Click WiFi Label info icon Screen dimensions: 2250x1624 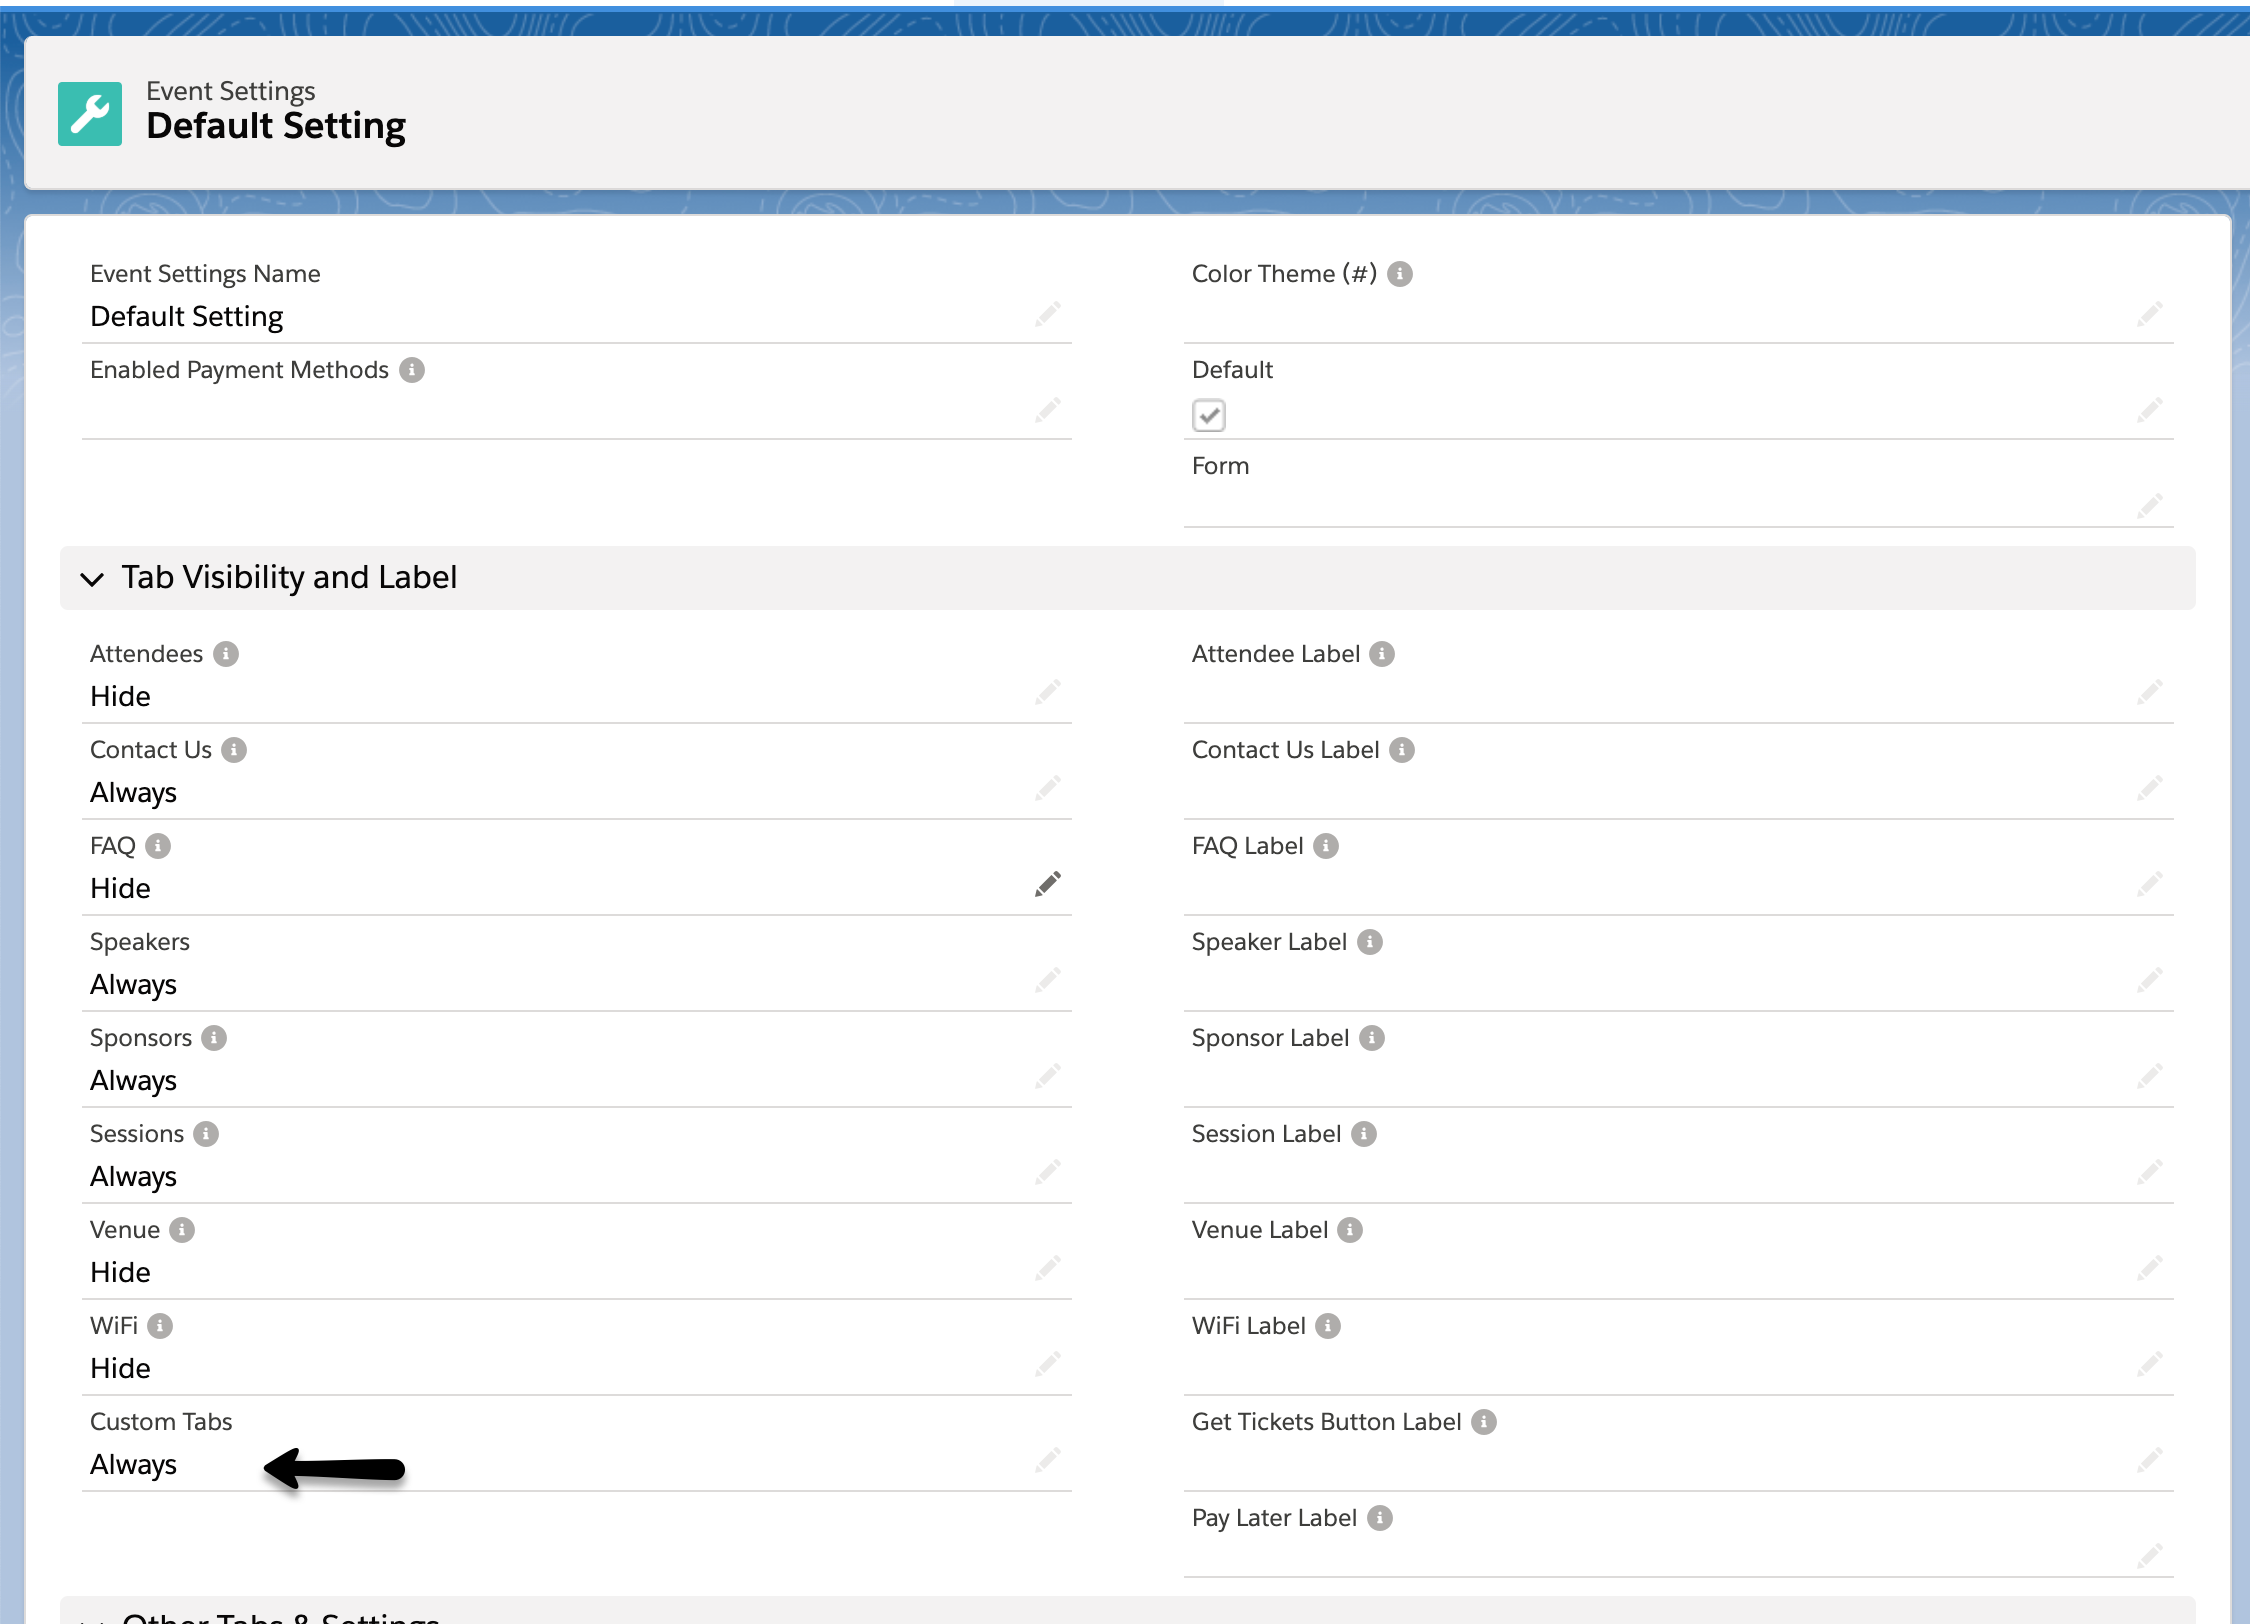tap(1328, 1326)
